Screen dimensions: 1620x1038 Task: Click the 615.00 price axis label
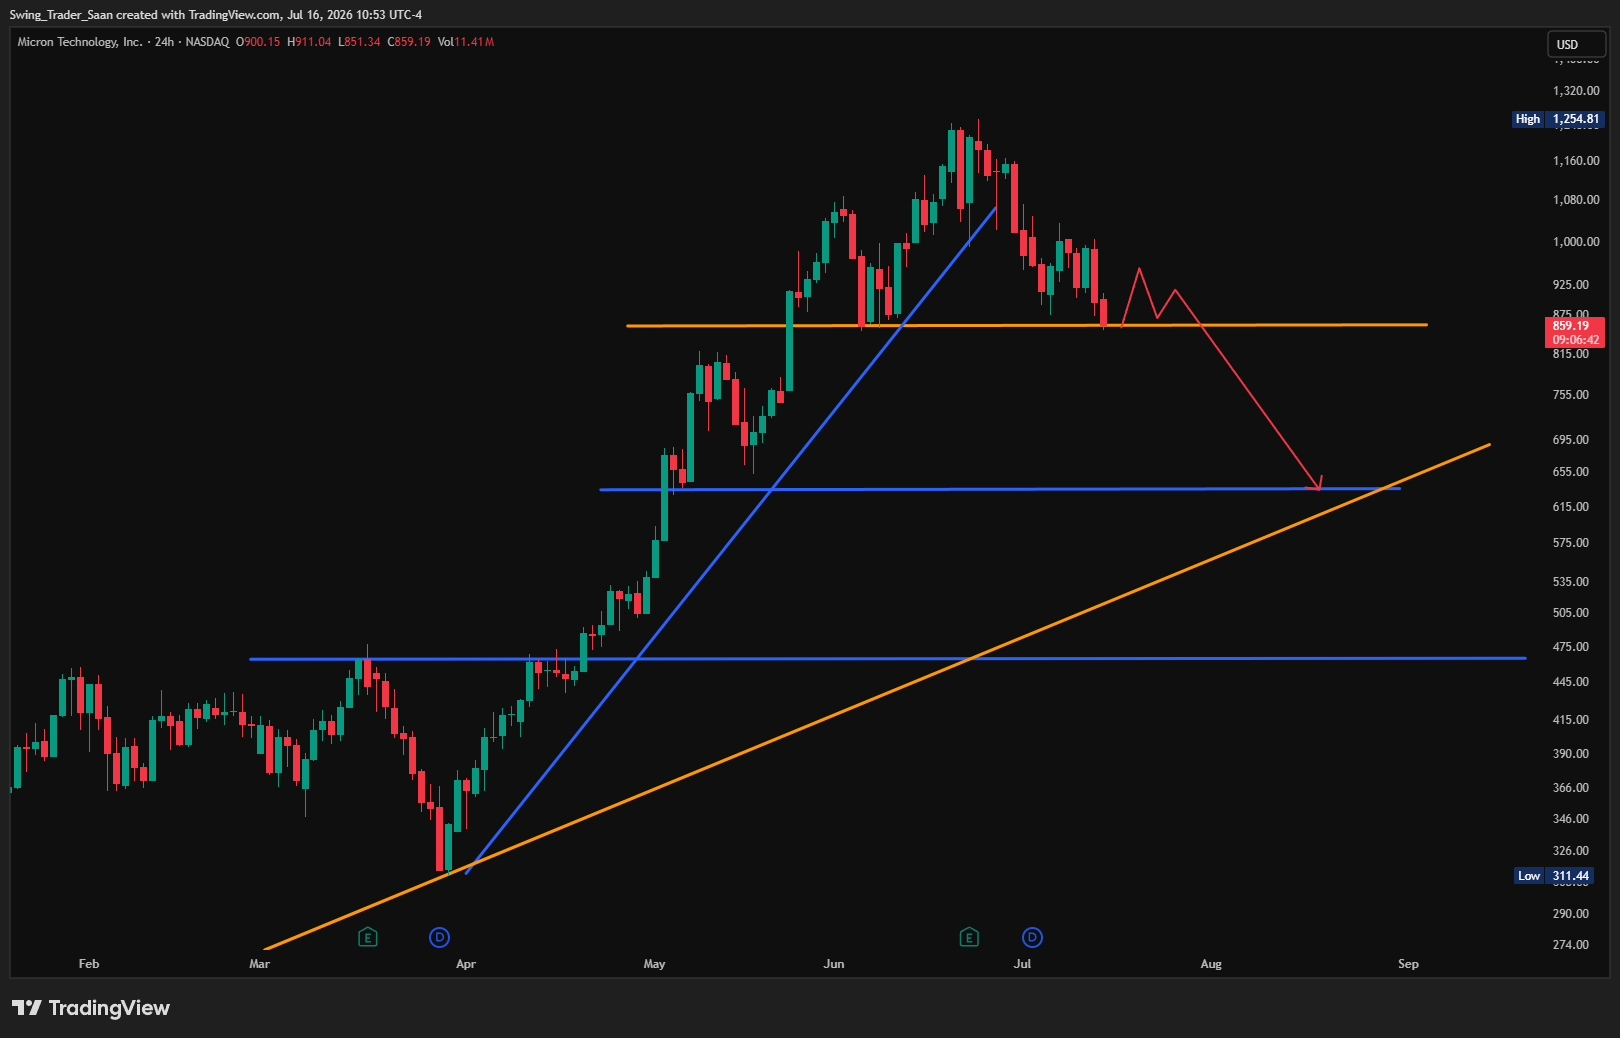coord(1571,507)
